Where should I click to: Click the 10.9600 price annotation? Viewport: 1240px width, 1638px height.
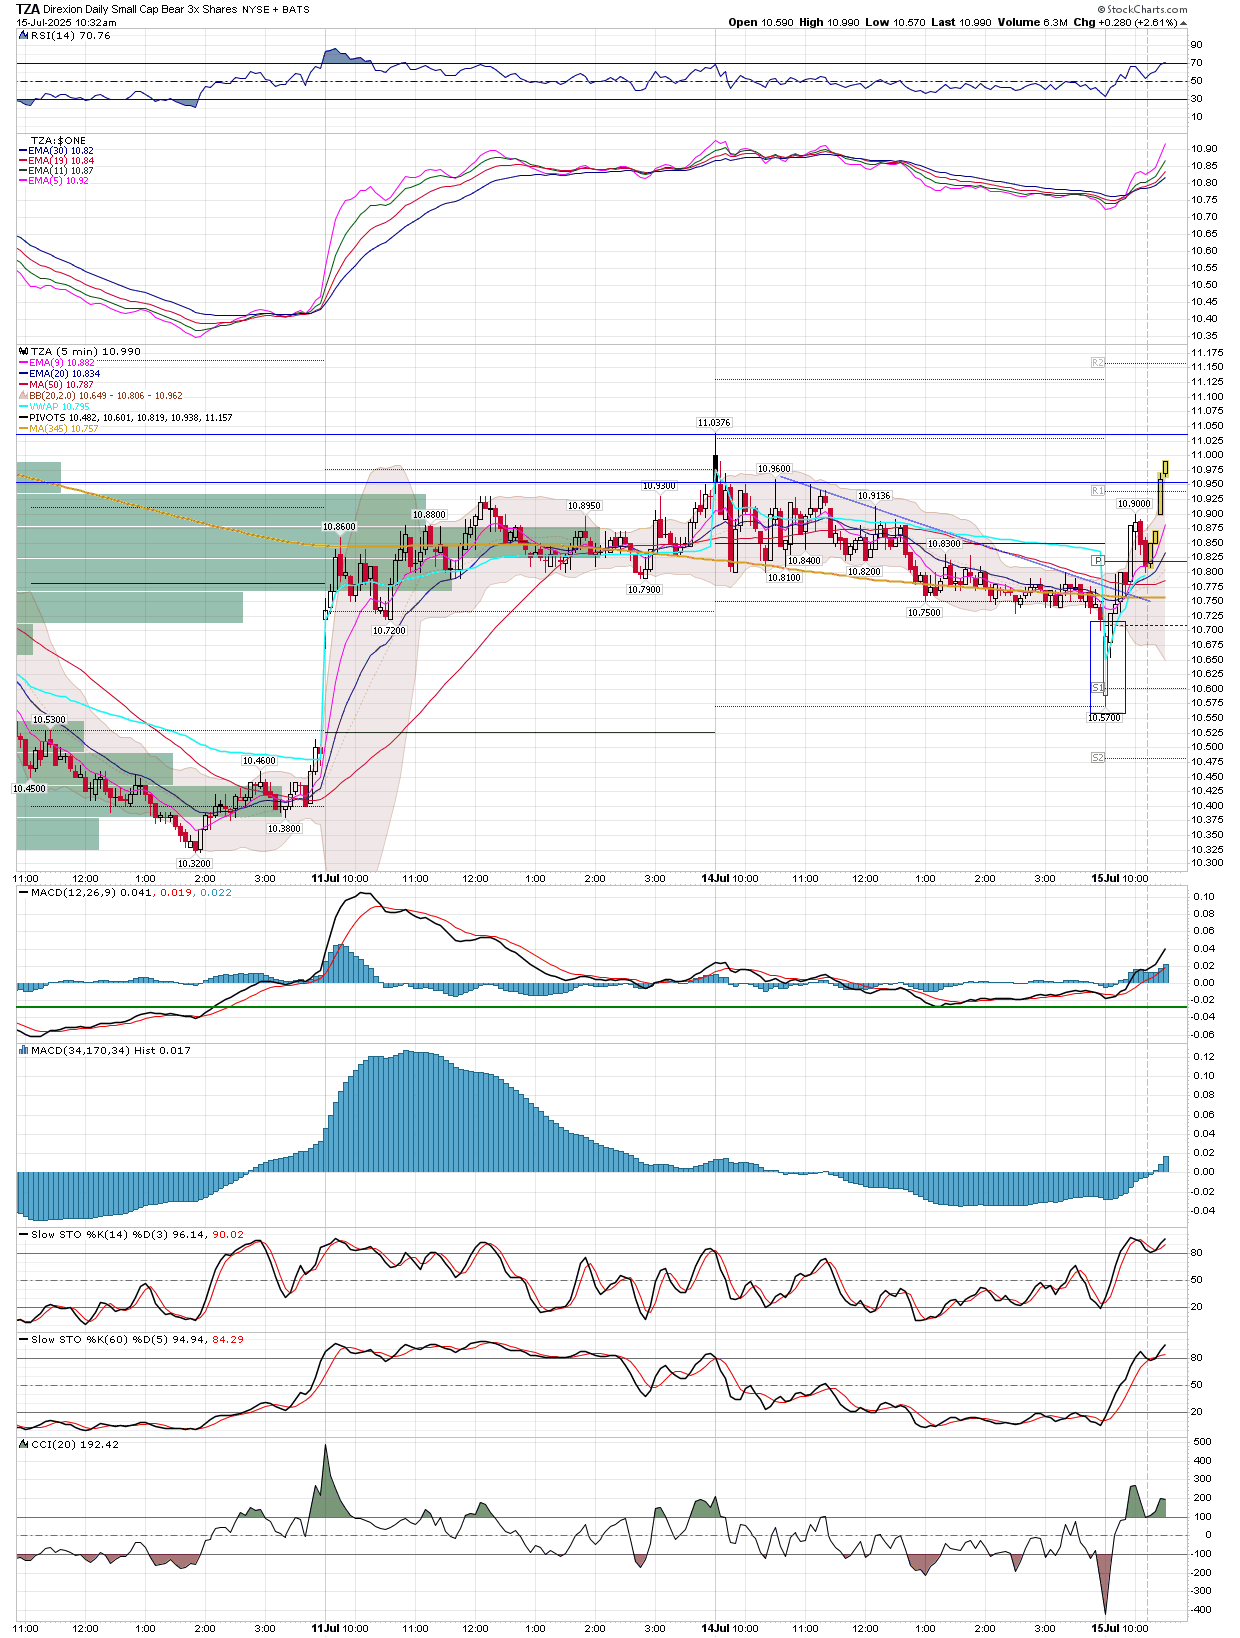(774, 469)
